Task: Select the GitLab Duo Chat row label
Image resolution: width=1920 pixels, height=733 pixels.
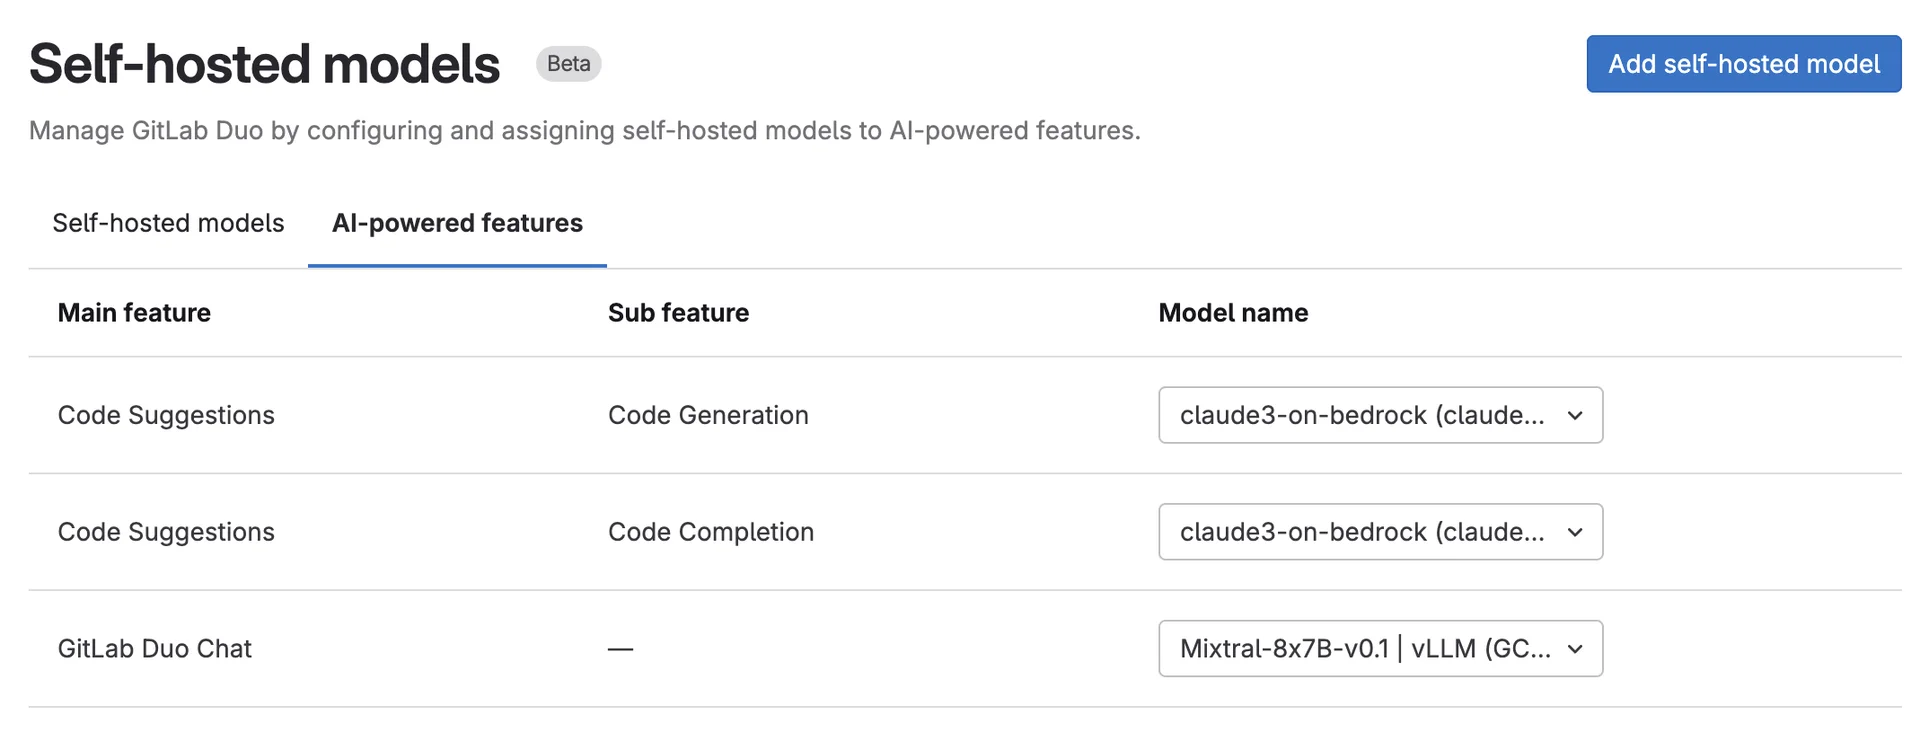Action: pyautogui.click(x=153, y=648)
